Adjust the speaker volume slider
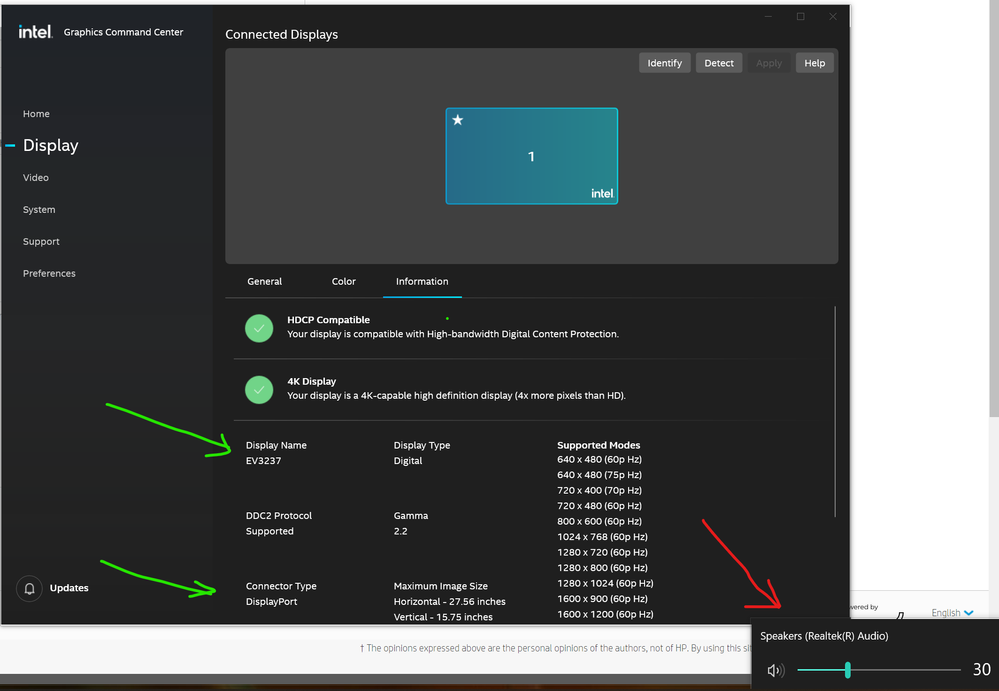Screen dimensions: 999x691 tap(879, 670)
